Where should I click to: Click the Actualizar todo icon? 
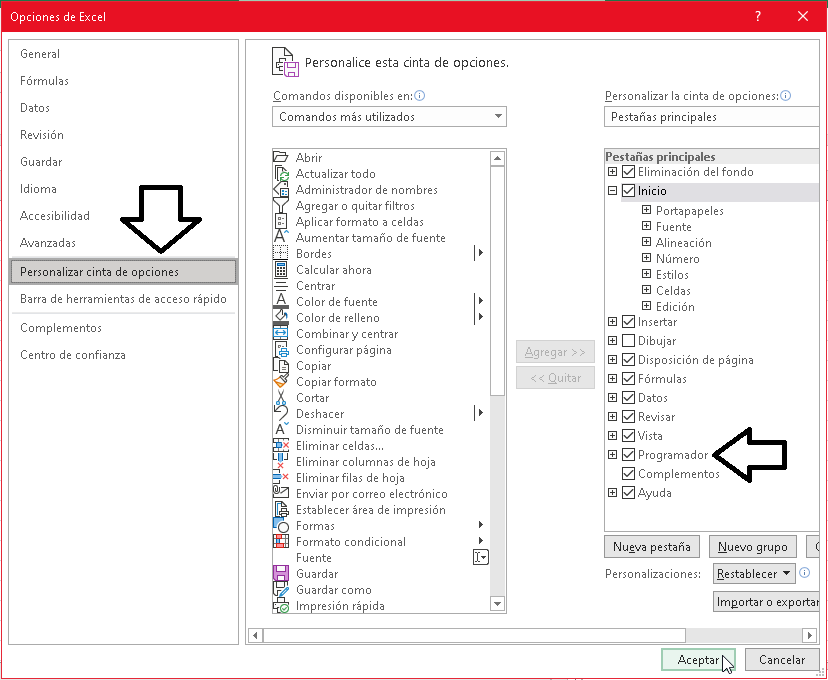(x=281, y=173)
